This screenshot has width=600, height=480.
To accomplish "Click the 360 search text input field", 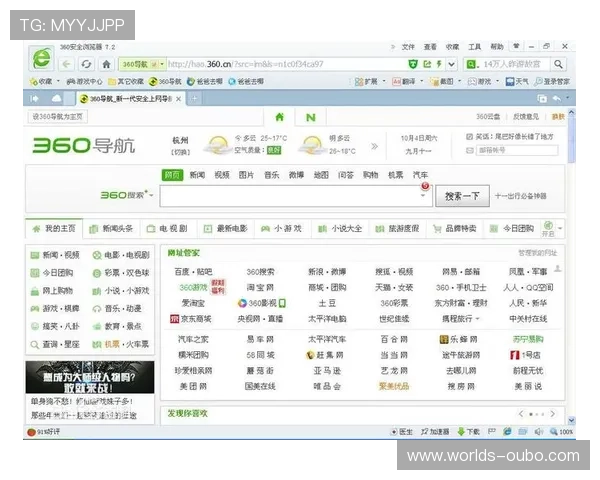I will pos(295,196).
